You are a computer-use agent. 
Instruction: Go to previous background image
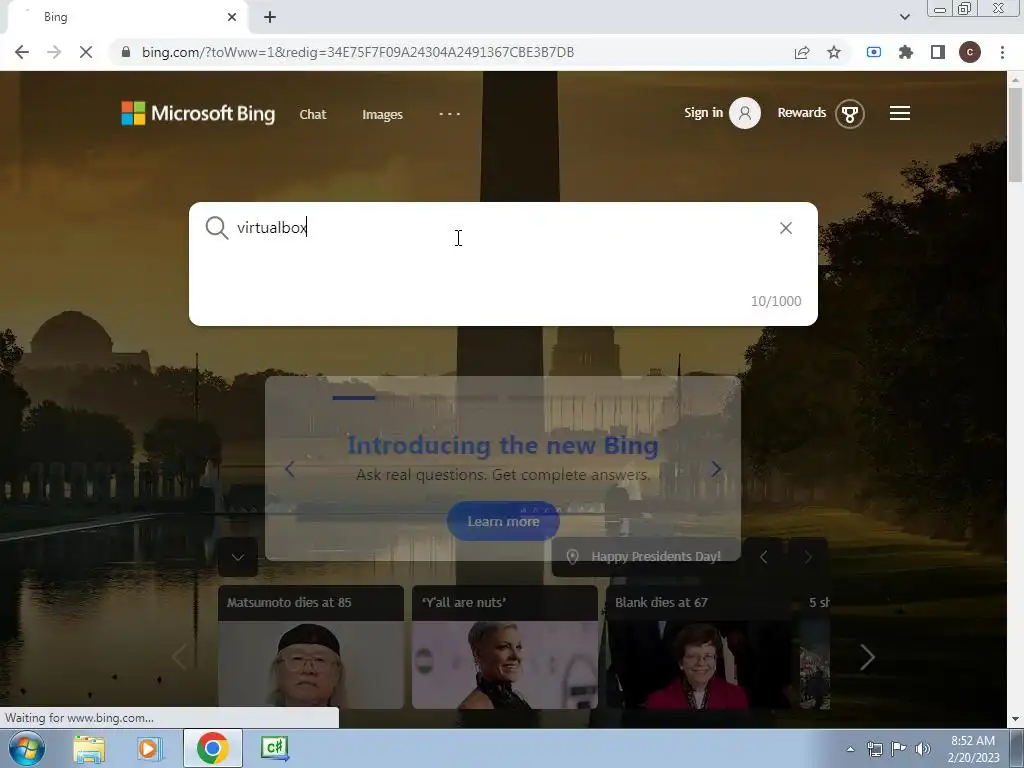(763, 557)
